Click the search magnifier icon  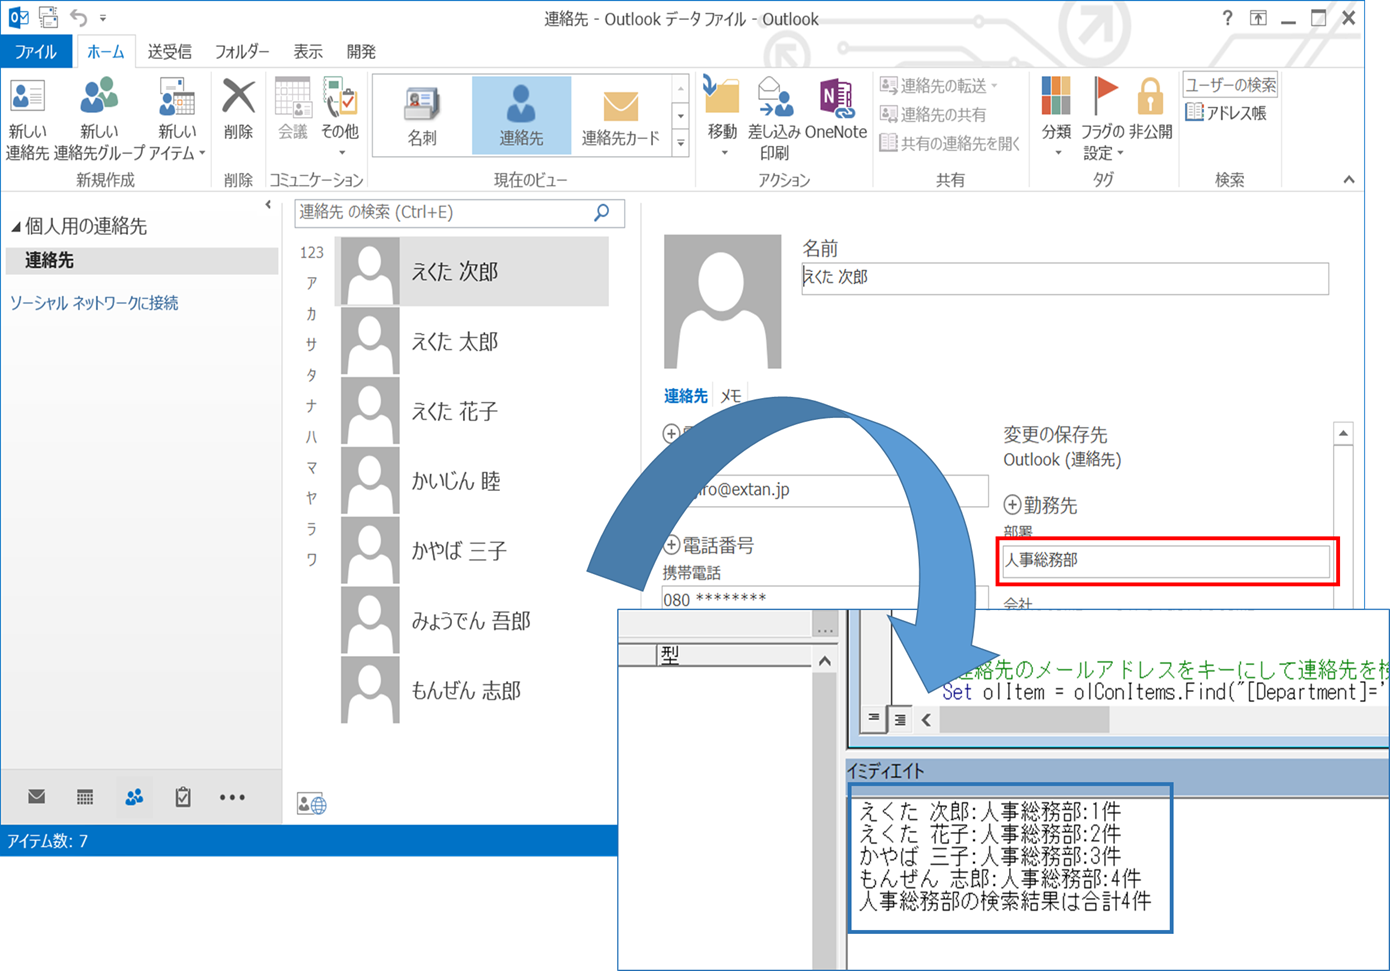point(602,212)
